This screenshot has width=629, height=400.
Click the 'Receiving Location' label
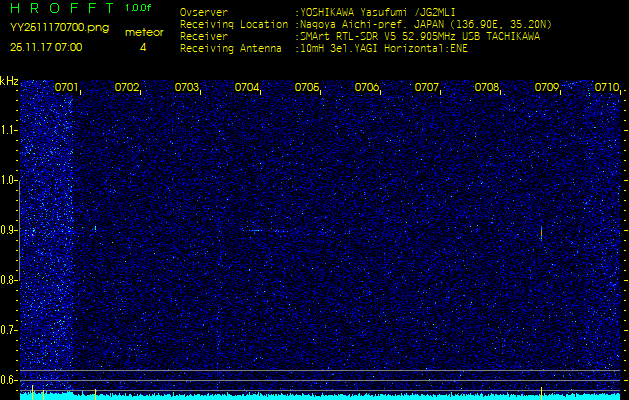[234, 24]
